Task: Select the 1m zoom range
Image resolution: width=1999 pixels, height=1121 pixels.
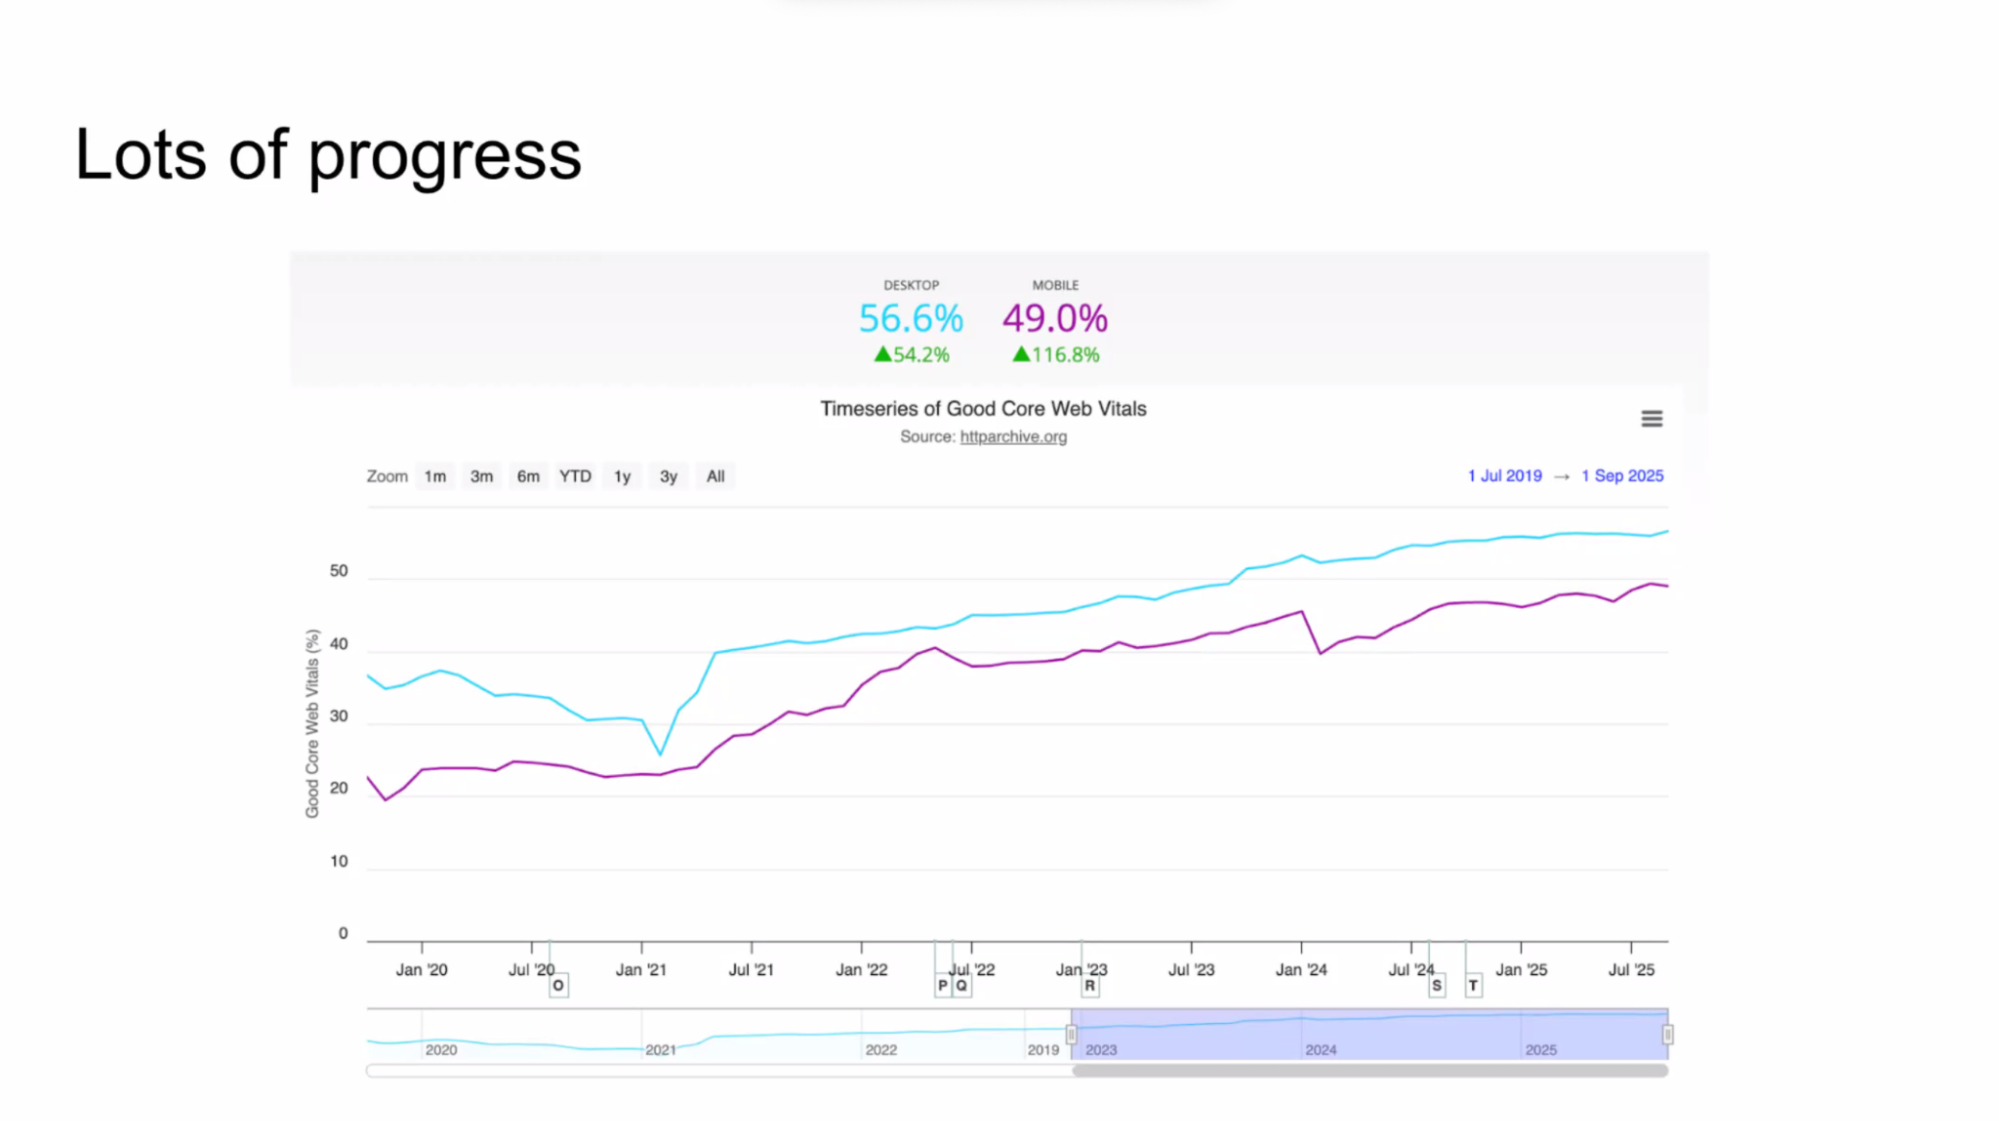Action: [435, 476]
